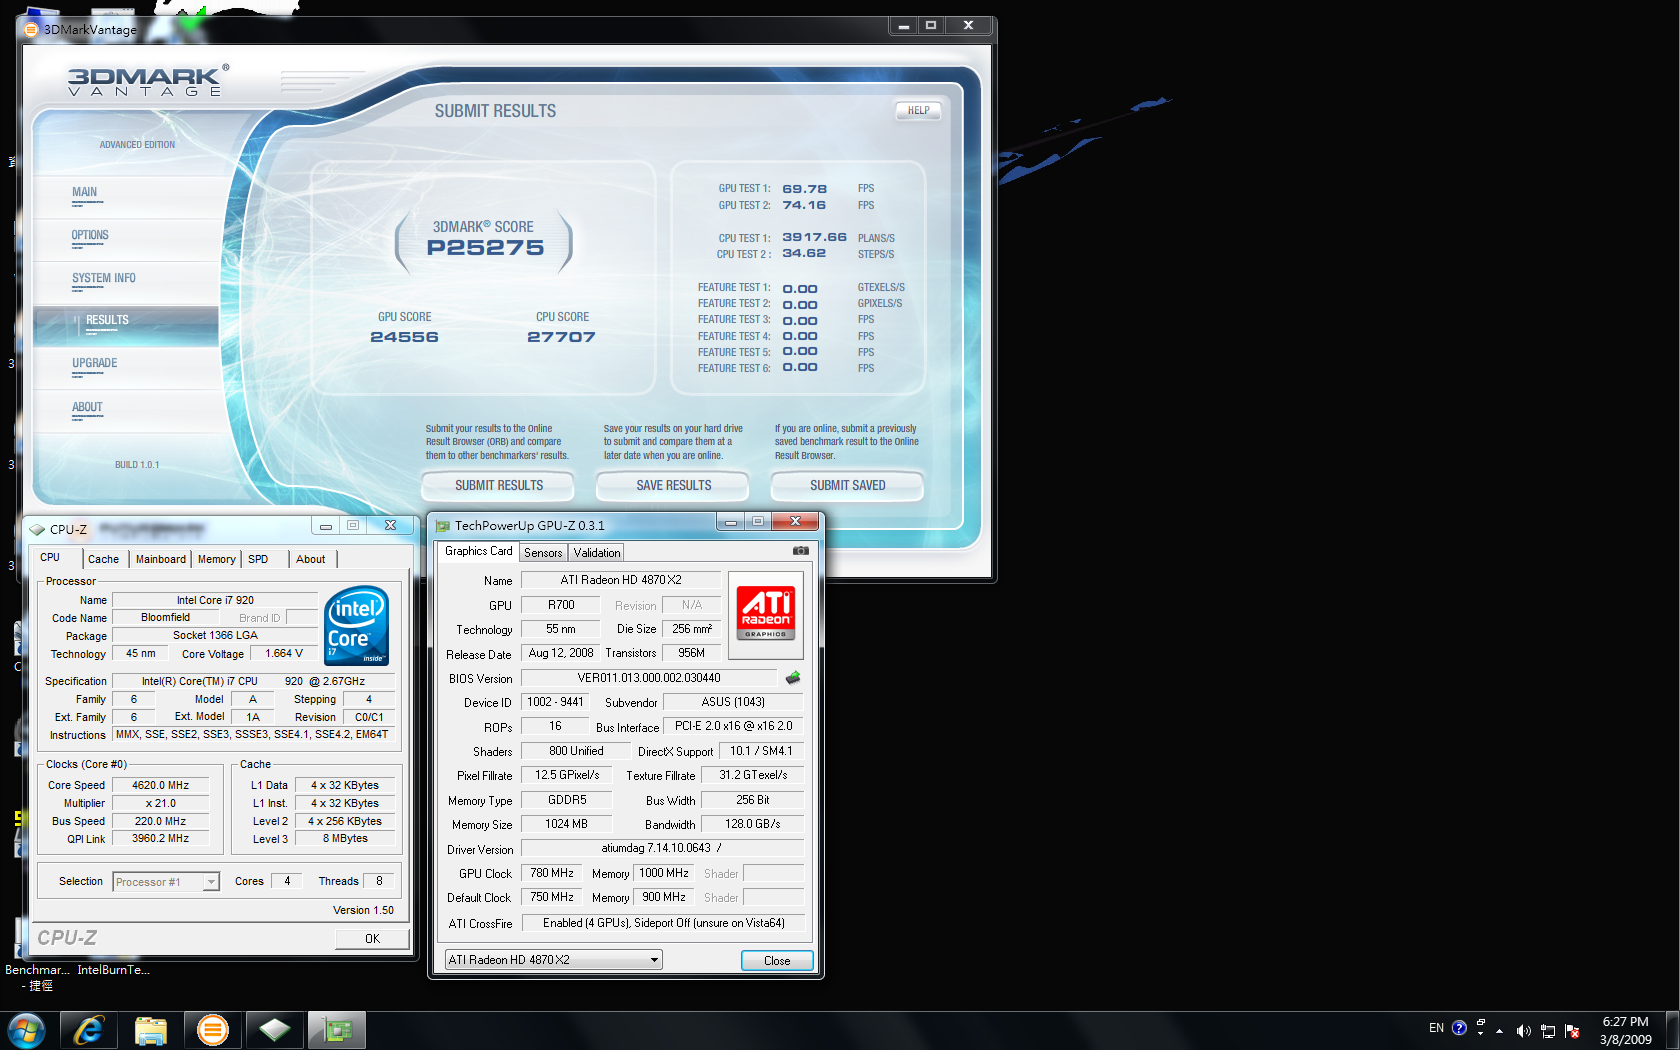This screenshot has height=1050, width=1680.
Task: Click the EN language indicator
Action: [x=1436, y=1028]
